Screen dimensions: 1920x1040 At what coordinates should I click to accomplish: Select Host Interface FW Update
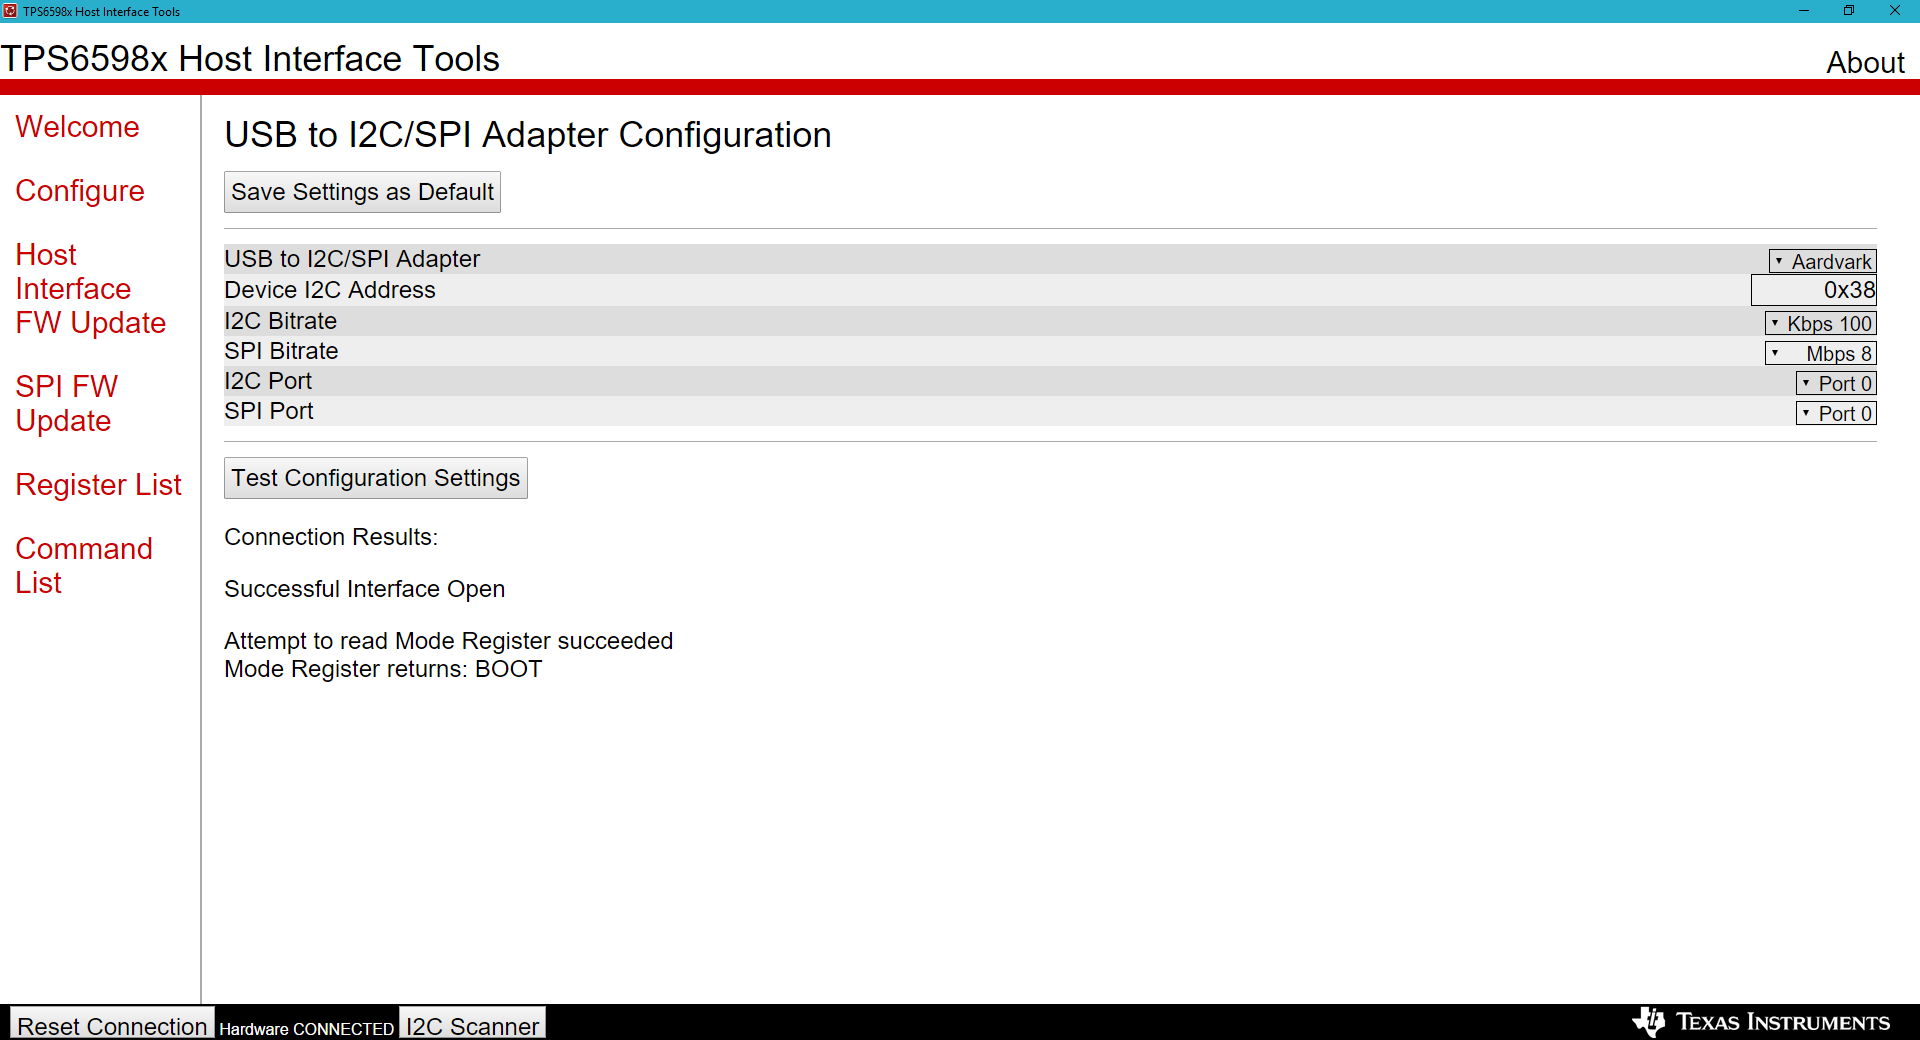(x=90, y=288)
